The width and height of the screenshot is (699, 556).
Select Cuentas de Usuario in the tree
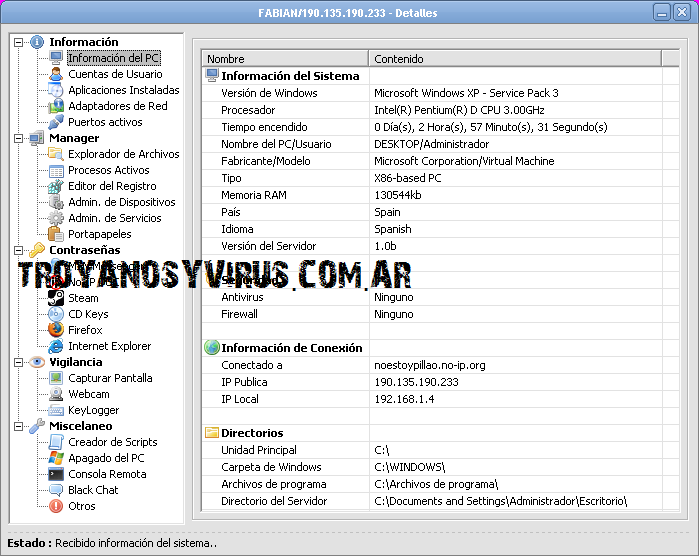[x=115, y=74]
